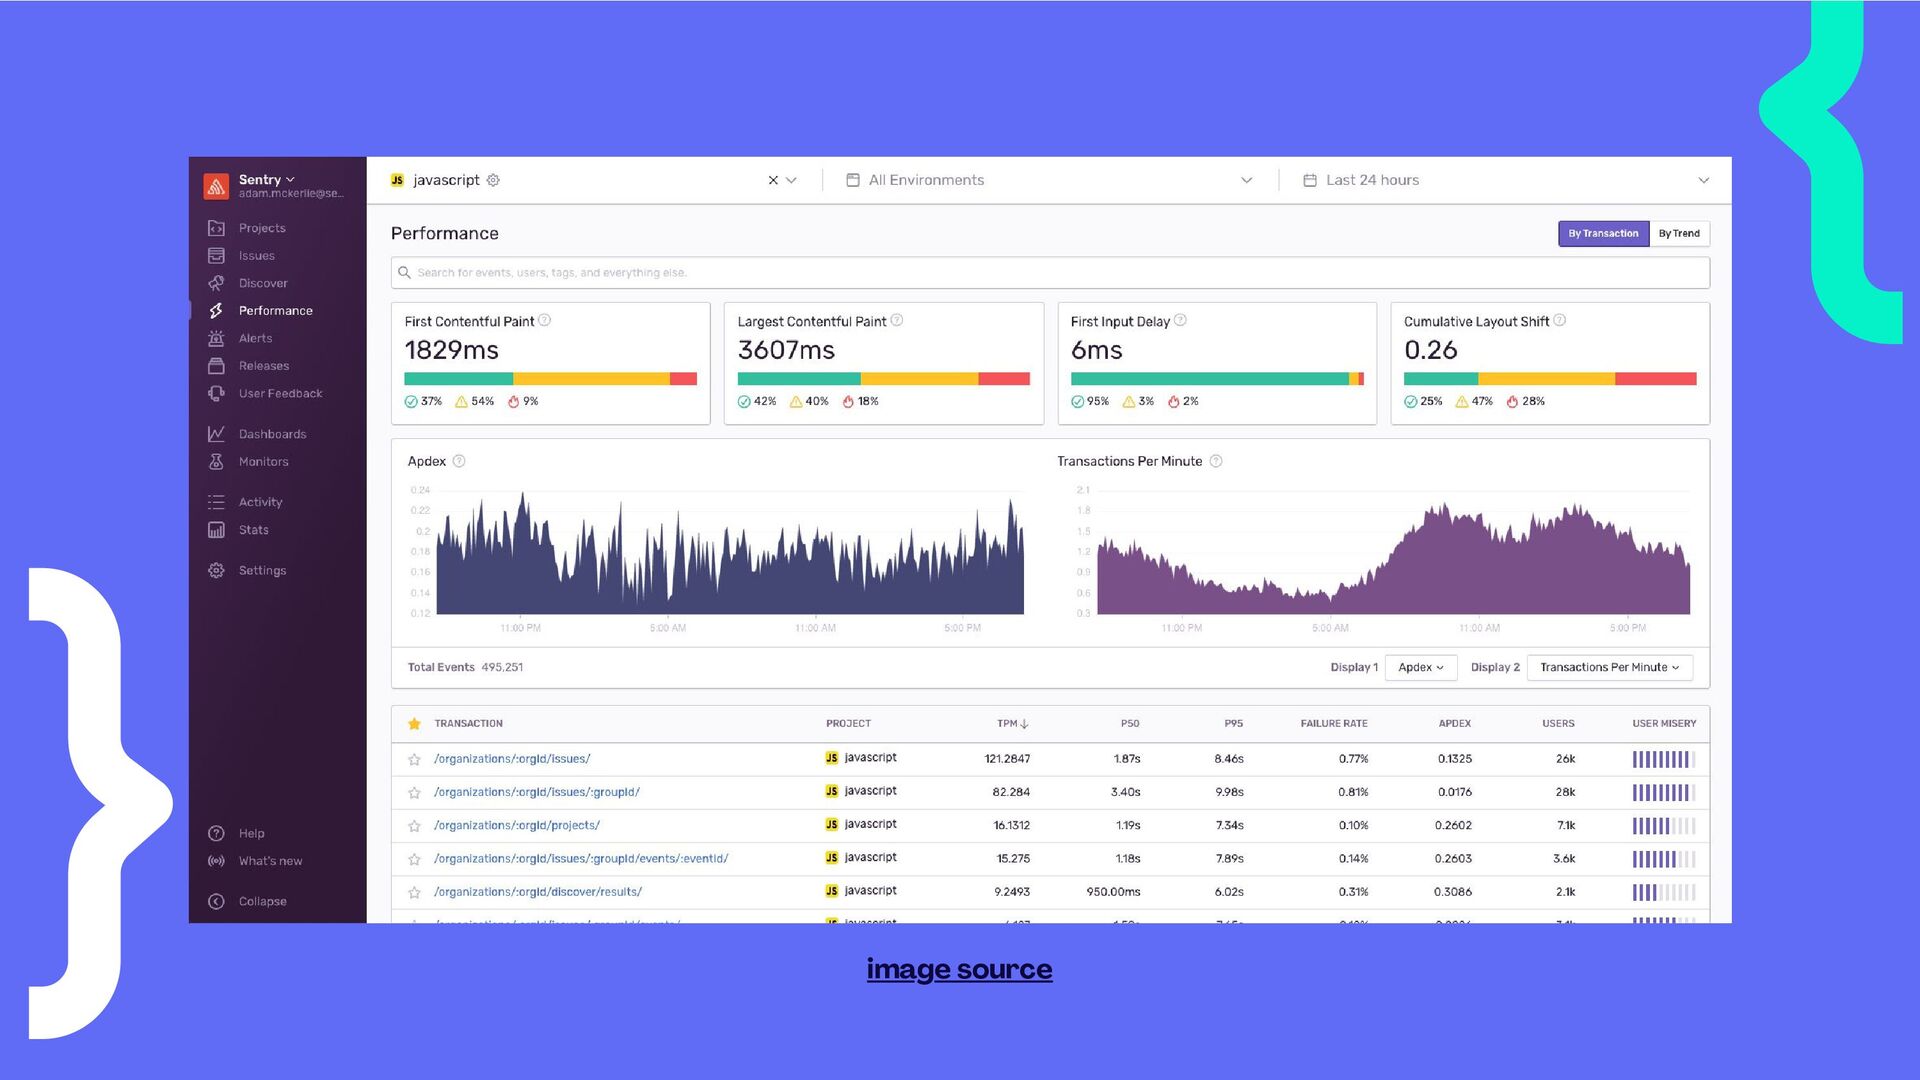Image resolution: width=1920 pixels, height=1080 pixels.
Task: Focus the search events input field
Action: pos(1050,272)
